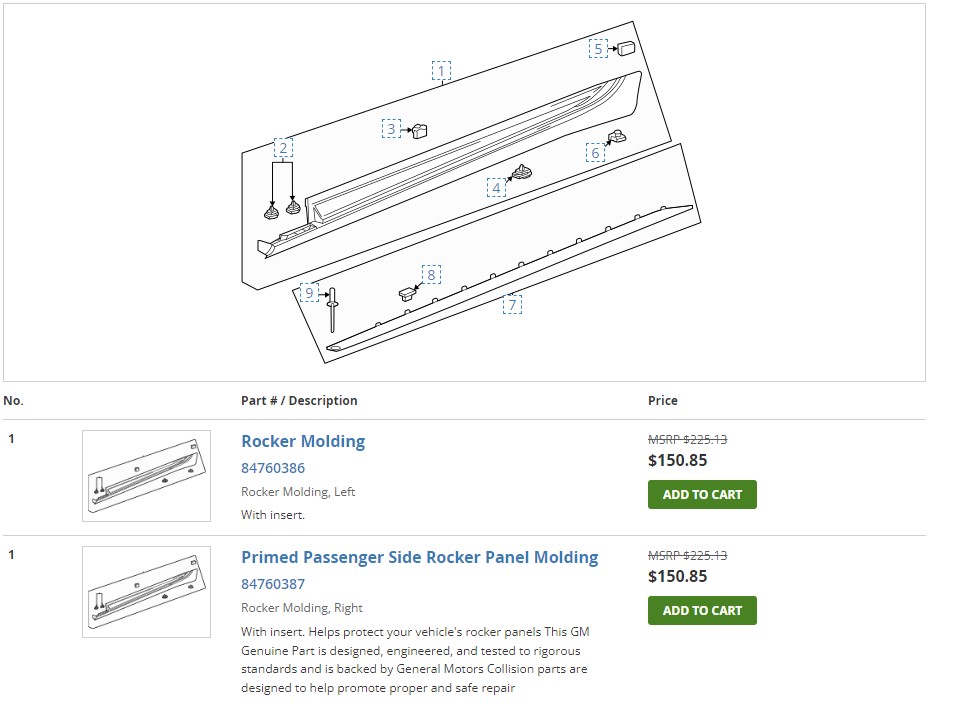Select callout number 2 in the diagram
This screenshot has width=976, height=707.
click(283, 148)
